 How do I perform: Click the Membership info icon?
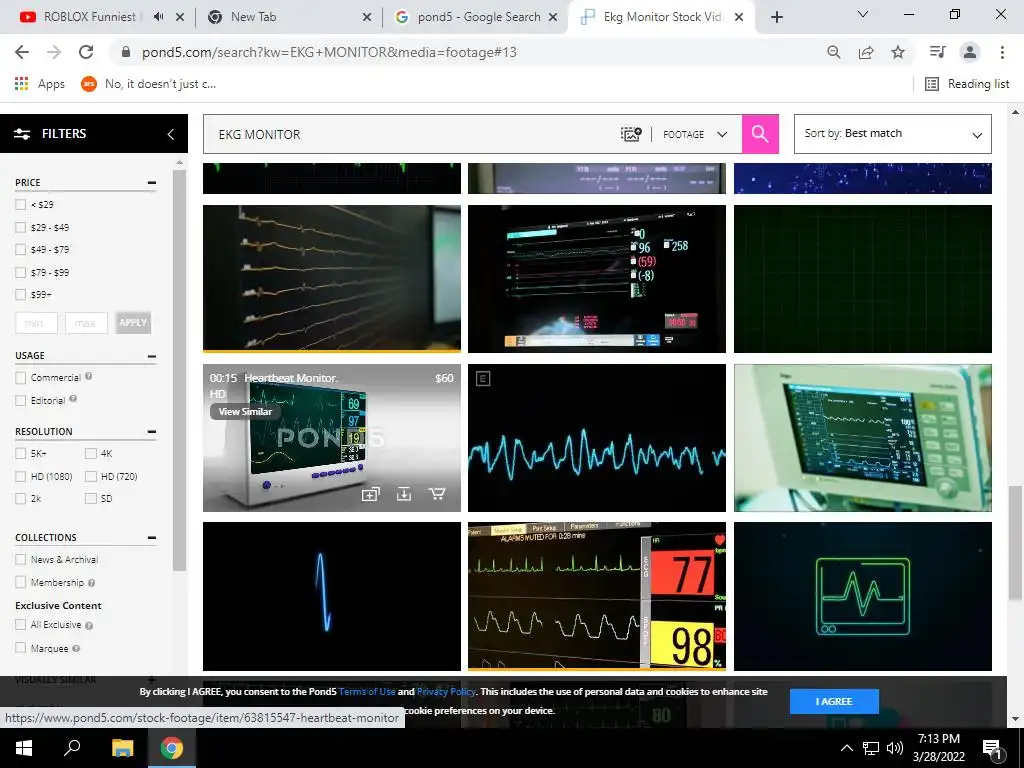tap(91, 583)
